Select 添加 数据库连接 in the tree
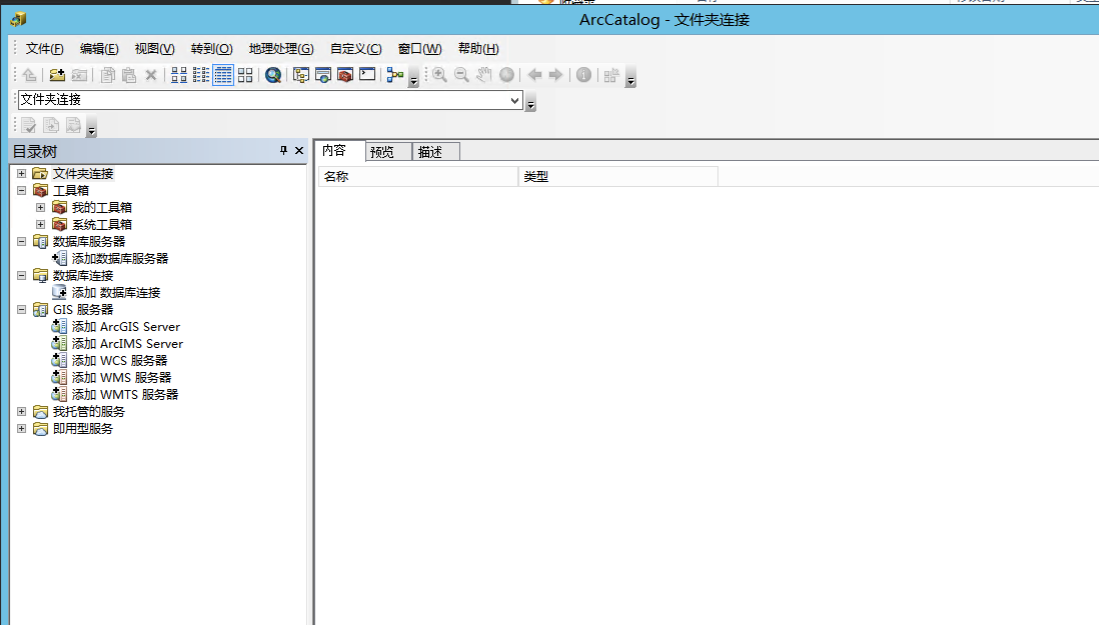 116,292
